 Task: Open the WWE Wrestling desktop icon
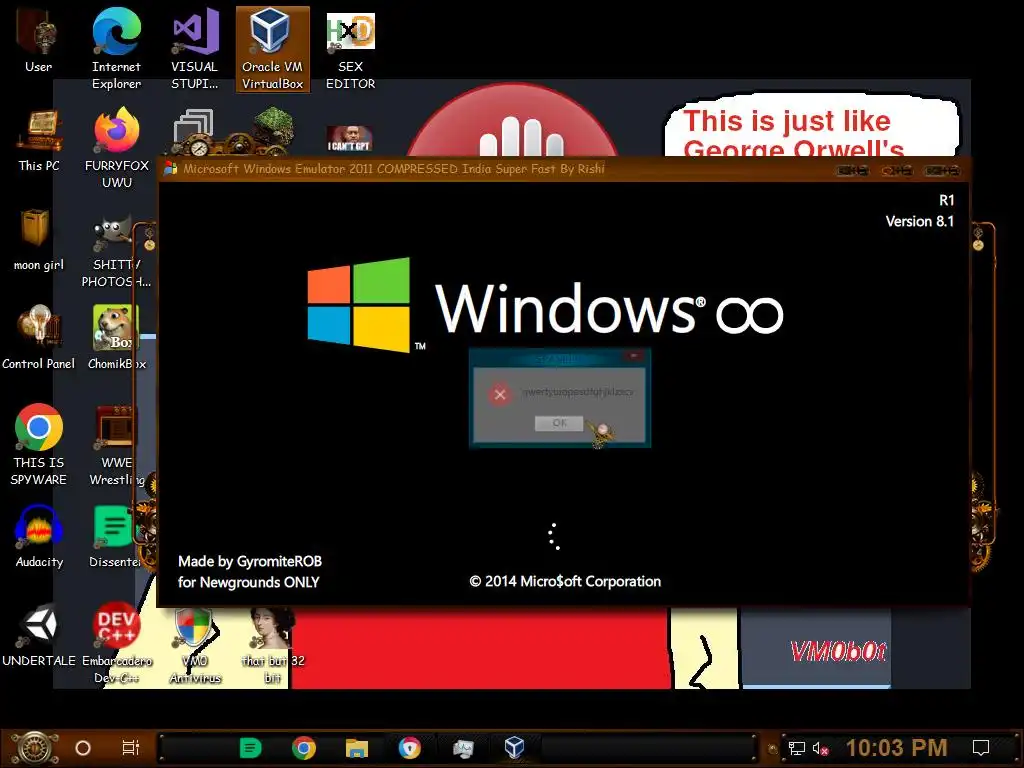pyautogui.click(x=117, y=445)
